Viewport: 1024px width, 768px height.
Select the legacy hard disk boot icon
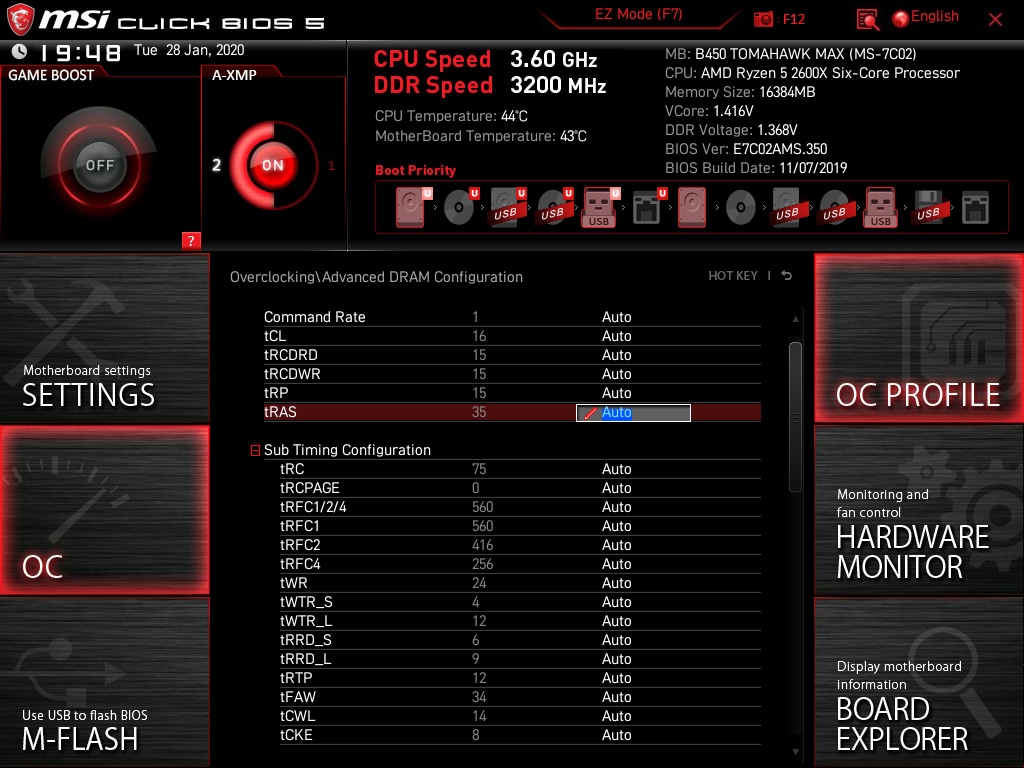[692, 207]
